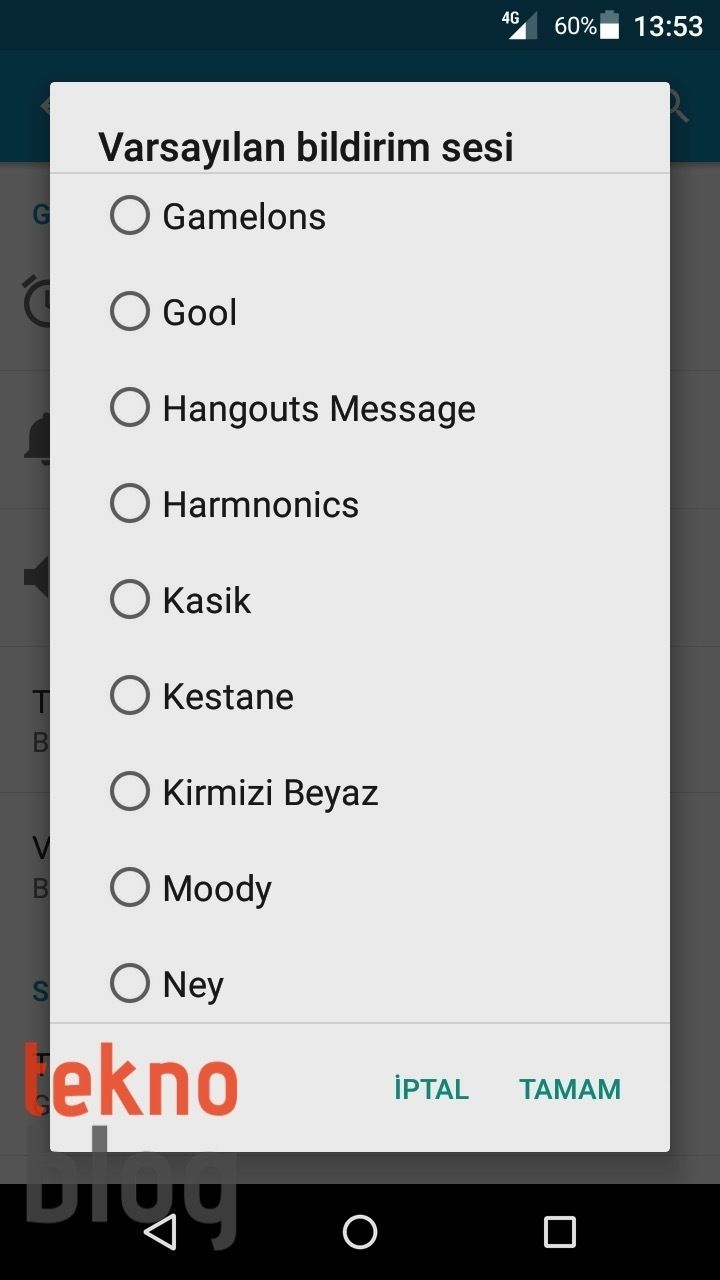
Task: Select the Gamelons radio button
Action: [x=130, y=216]
